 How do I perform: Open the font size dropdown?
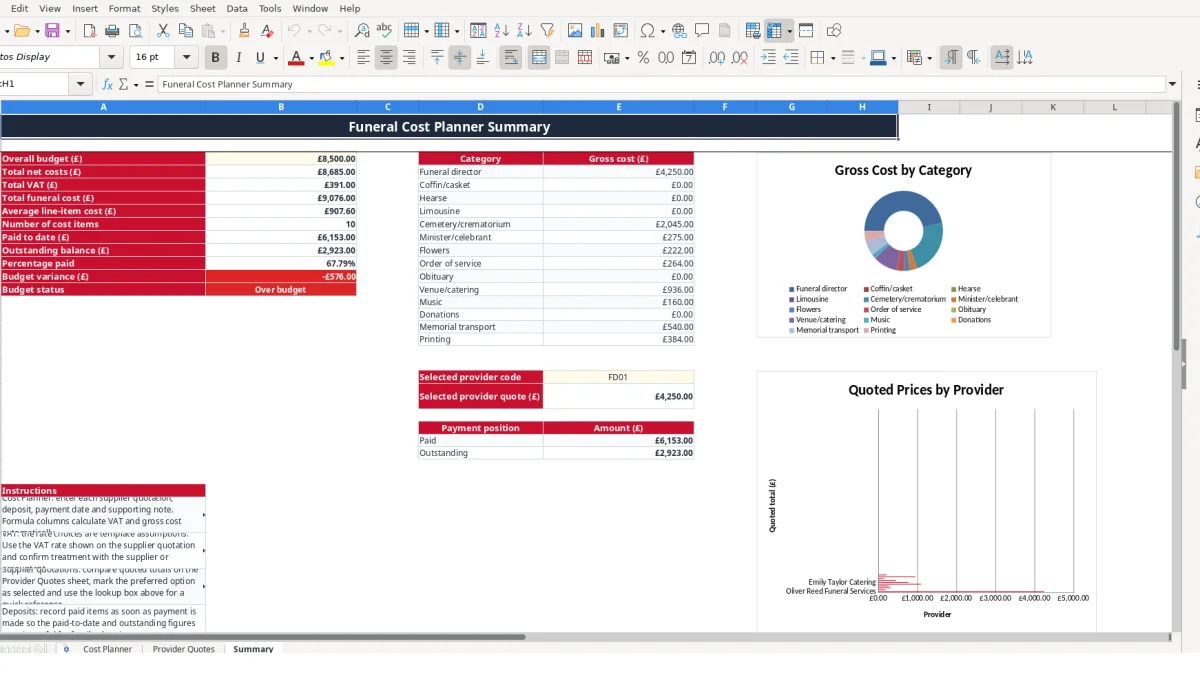click(x=187, y=58)
